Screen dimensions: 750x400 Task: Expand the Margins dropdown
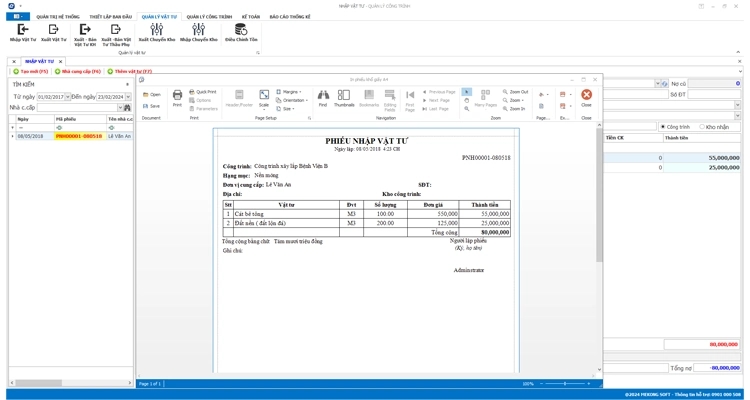click(290, 92)
